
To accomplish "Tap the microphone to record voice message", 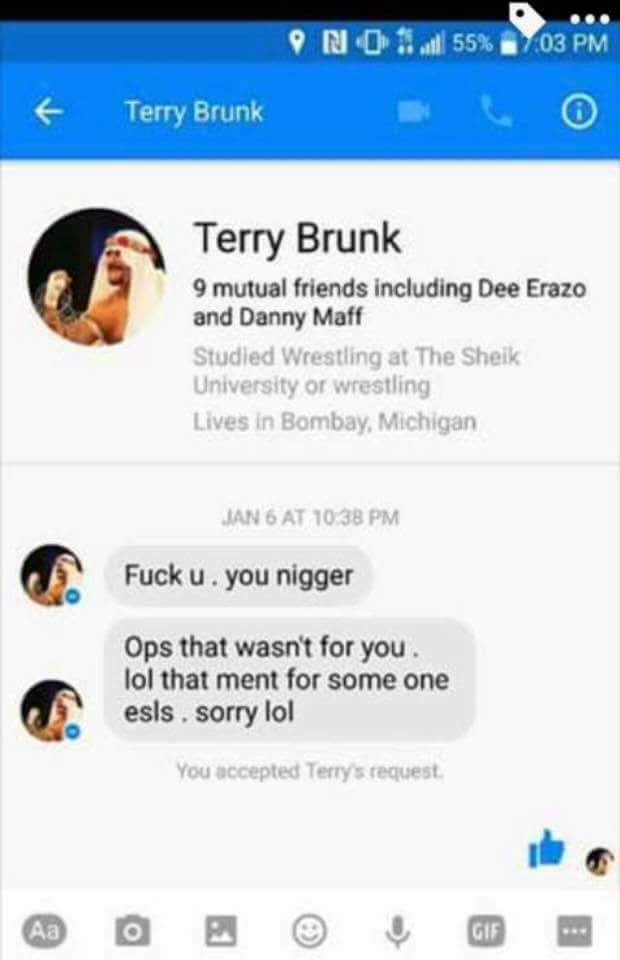I will [398, 931].
